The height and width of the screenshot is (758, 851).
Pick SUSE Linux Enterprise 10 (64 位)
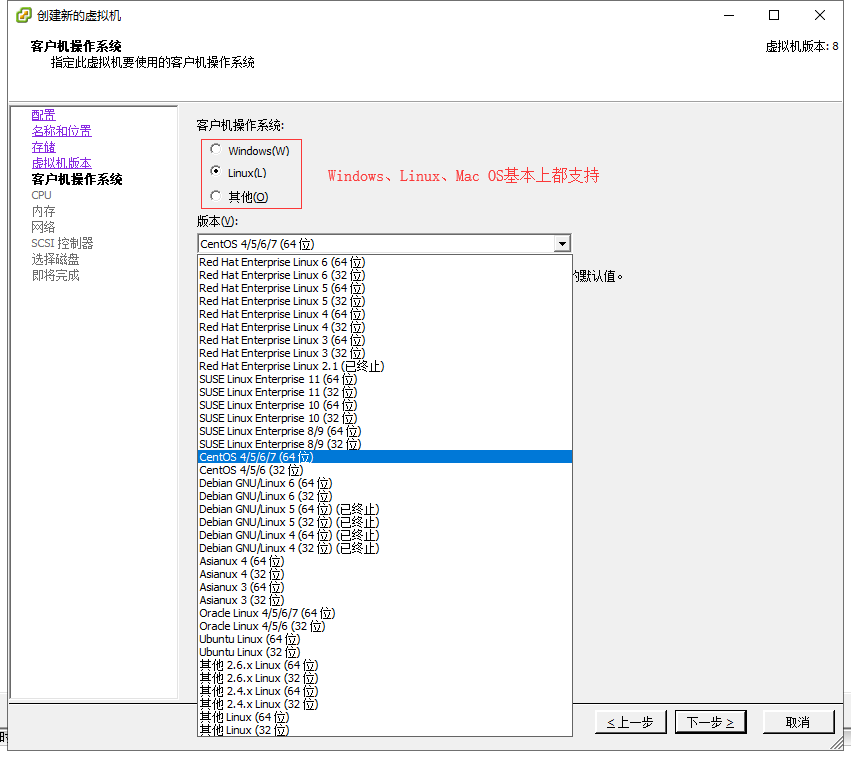tap(385, 405)
